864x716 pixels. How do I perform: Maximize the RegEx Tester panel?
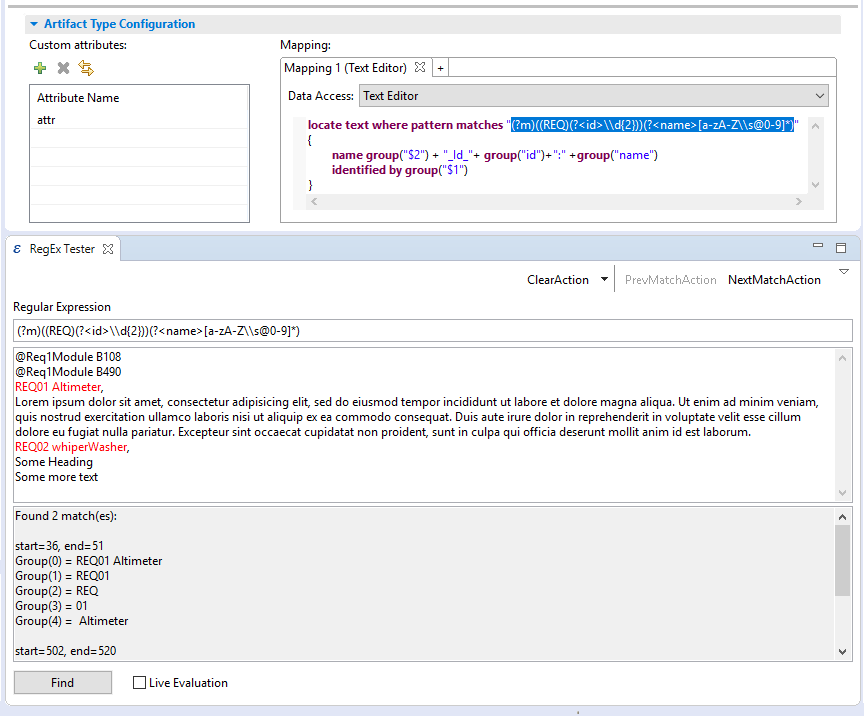click(x=841, y=247)
